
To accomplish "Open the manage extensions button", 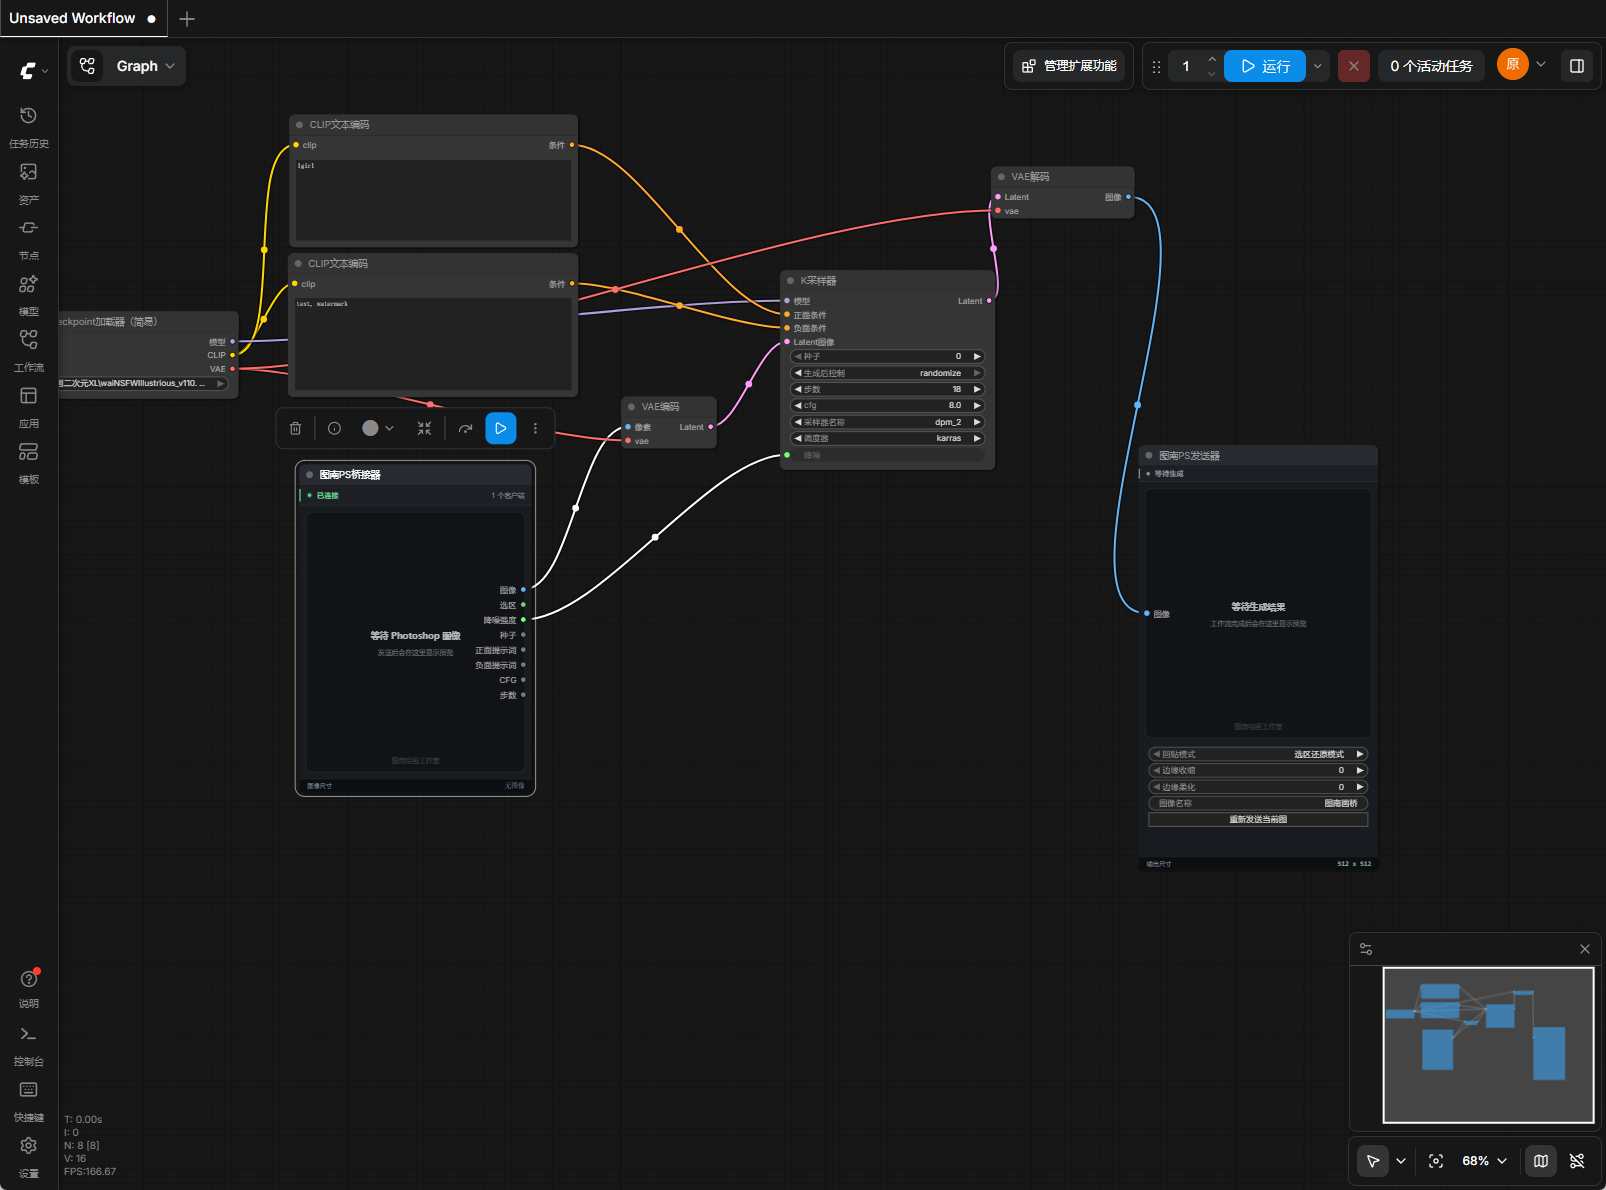I will (1069, 66).
